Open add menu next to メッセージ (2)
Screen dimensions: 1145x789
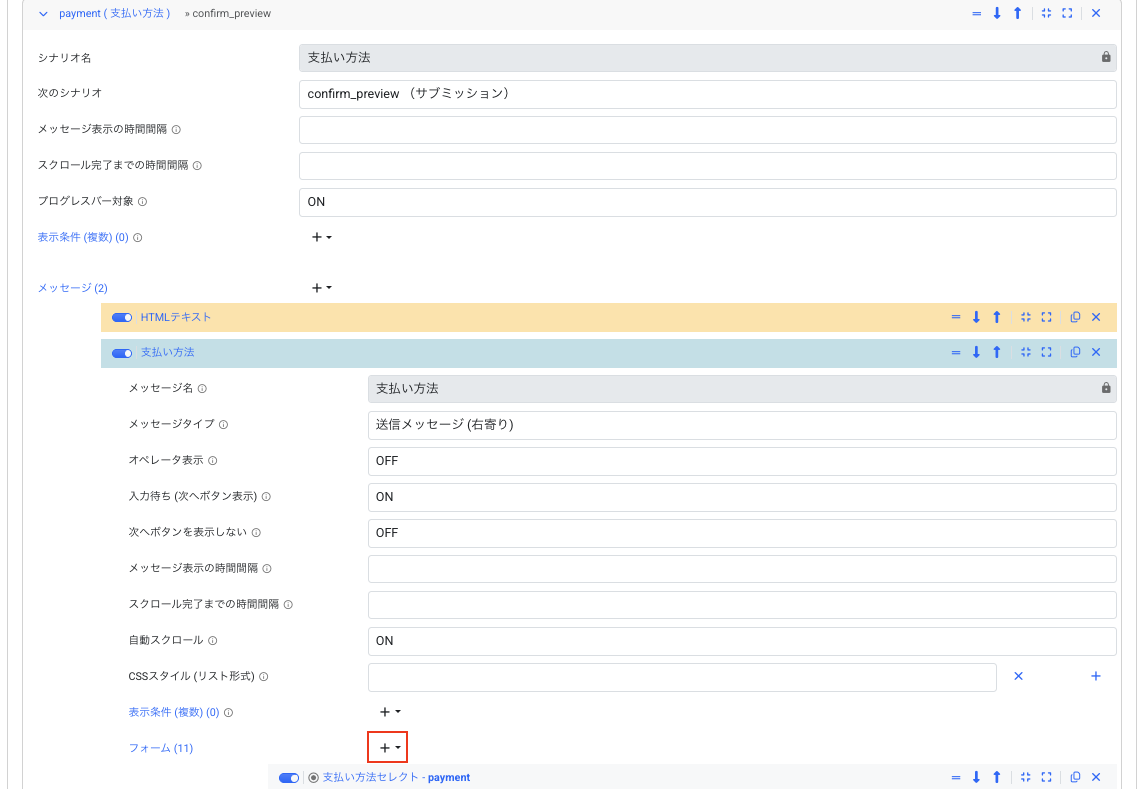[x=321, y=288]
